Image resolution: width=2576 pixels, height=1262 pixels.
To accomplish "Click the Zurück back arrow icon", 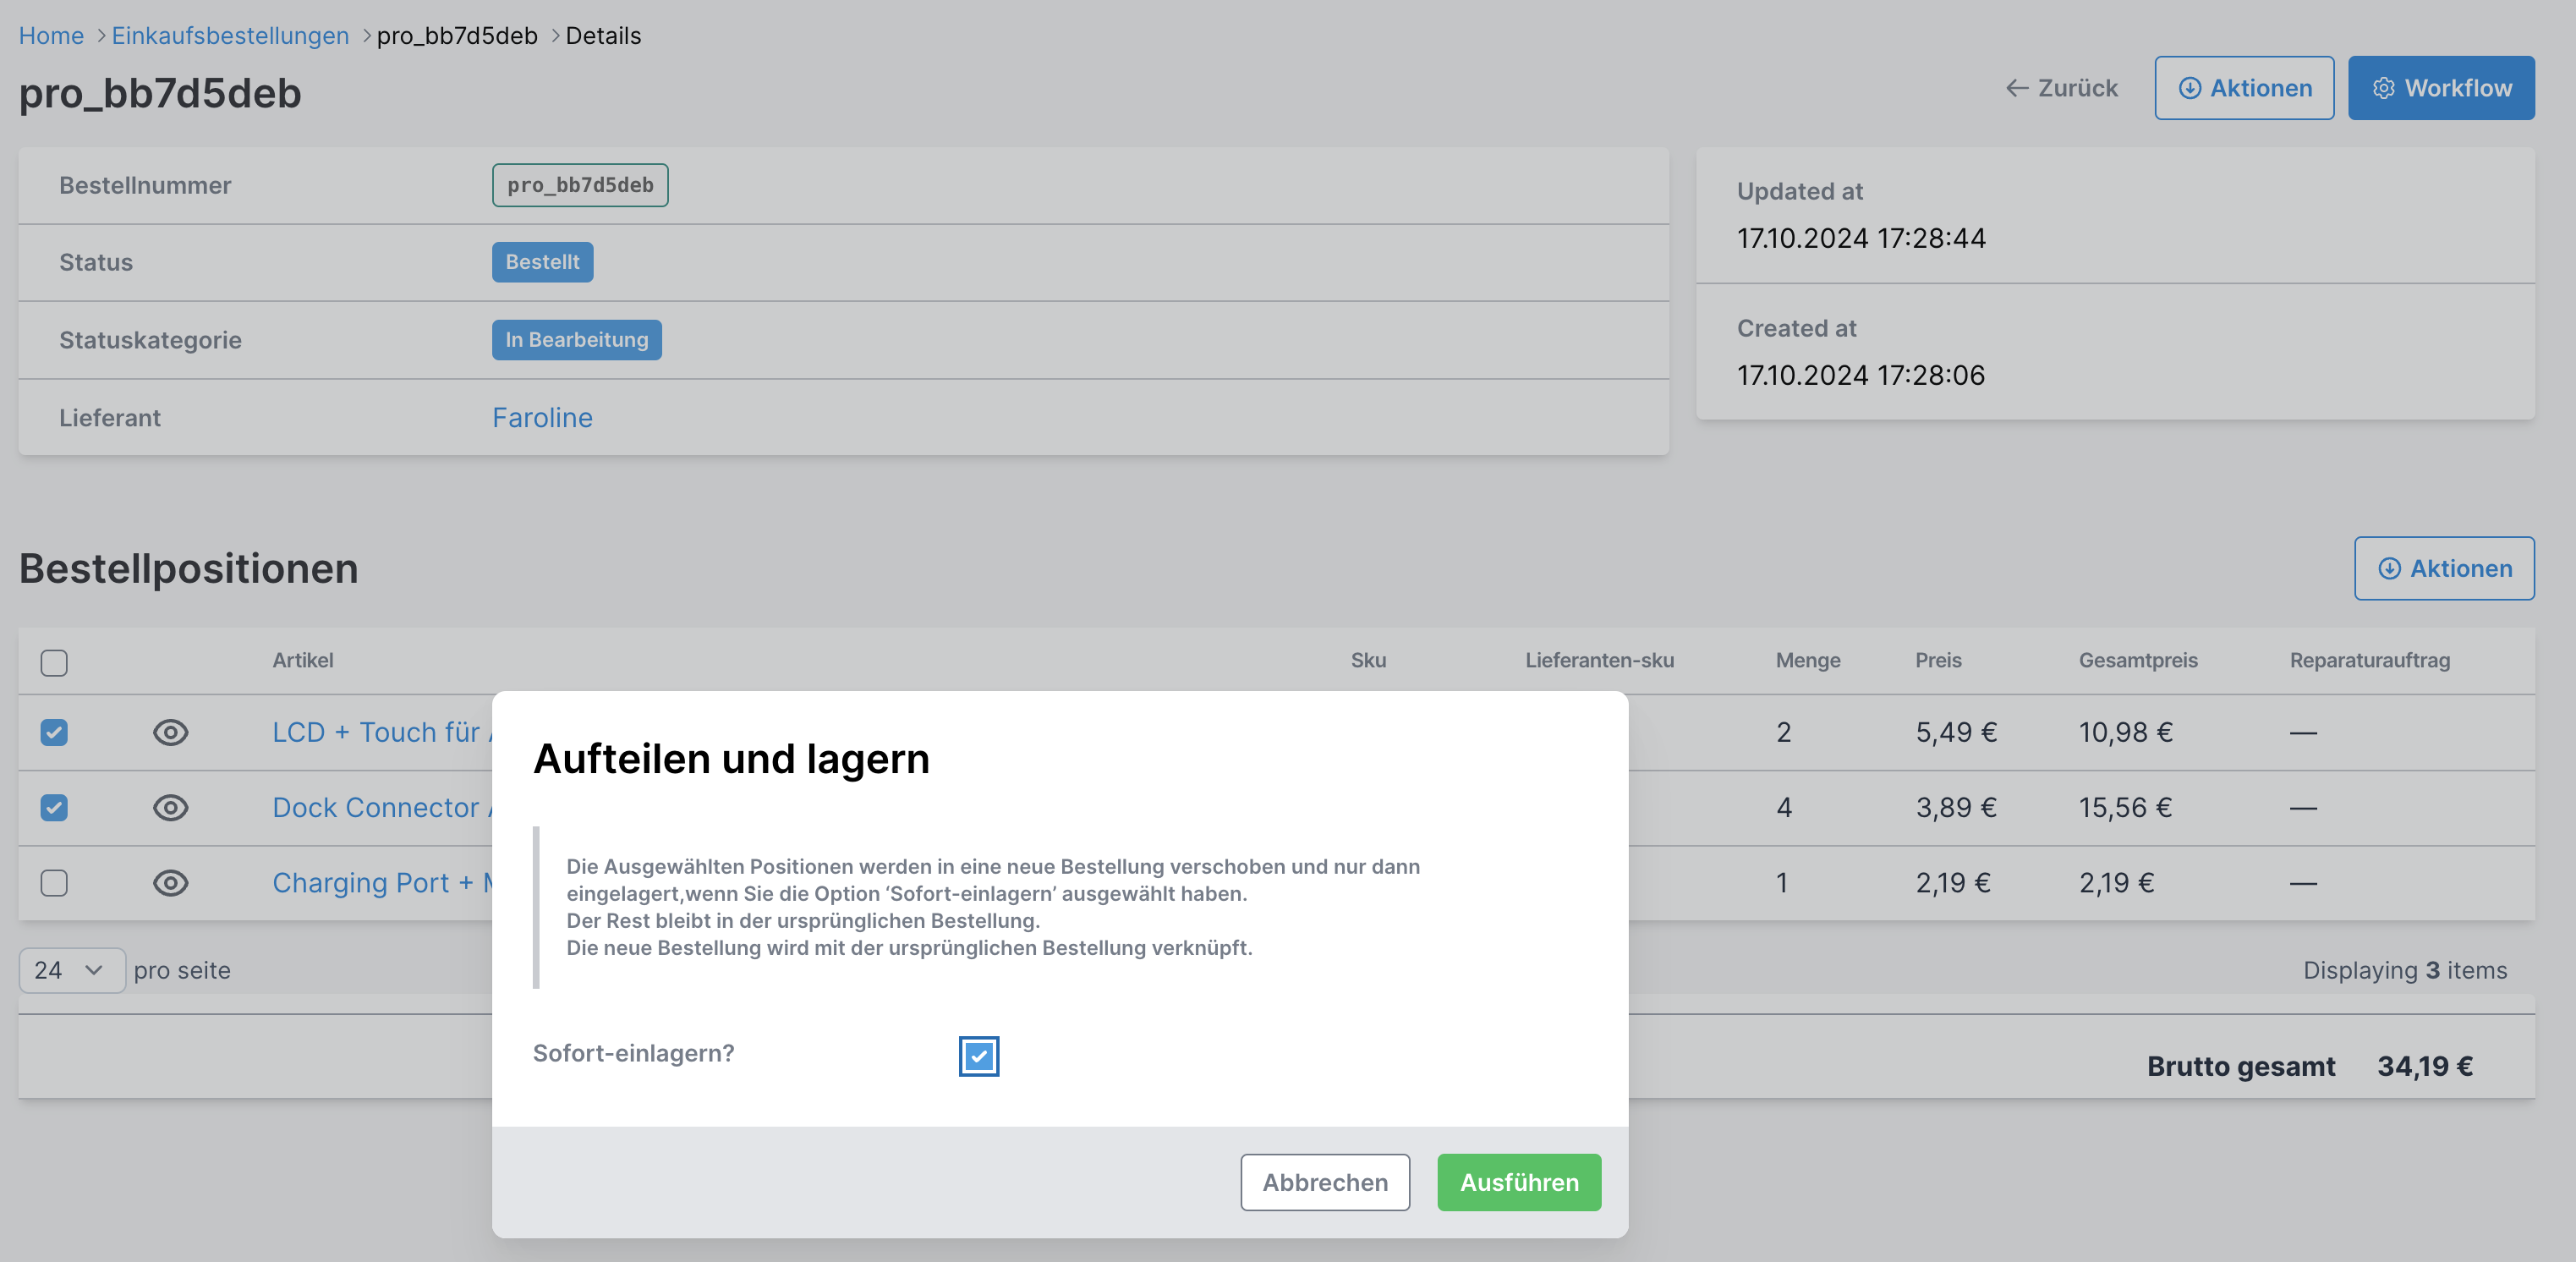I will [x=2016, y=88].
